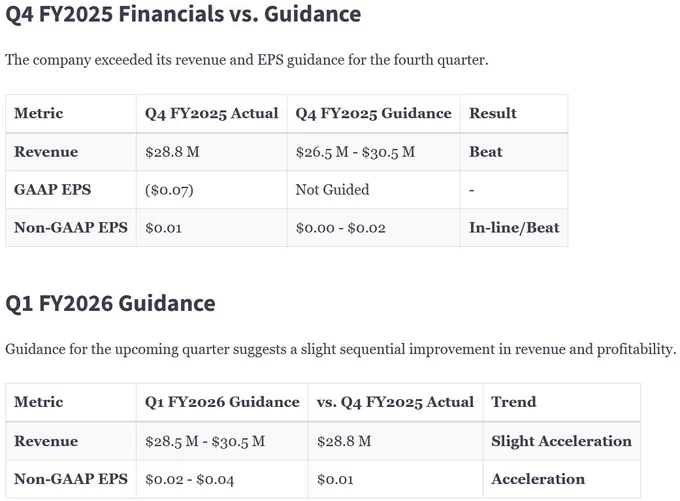Click the Q4 FY2025 Actual column header
The image size is (680, 501).
click(212, 113)
